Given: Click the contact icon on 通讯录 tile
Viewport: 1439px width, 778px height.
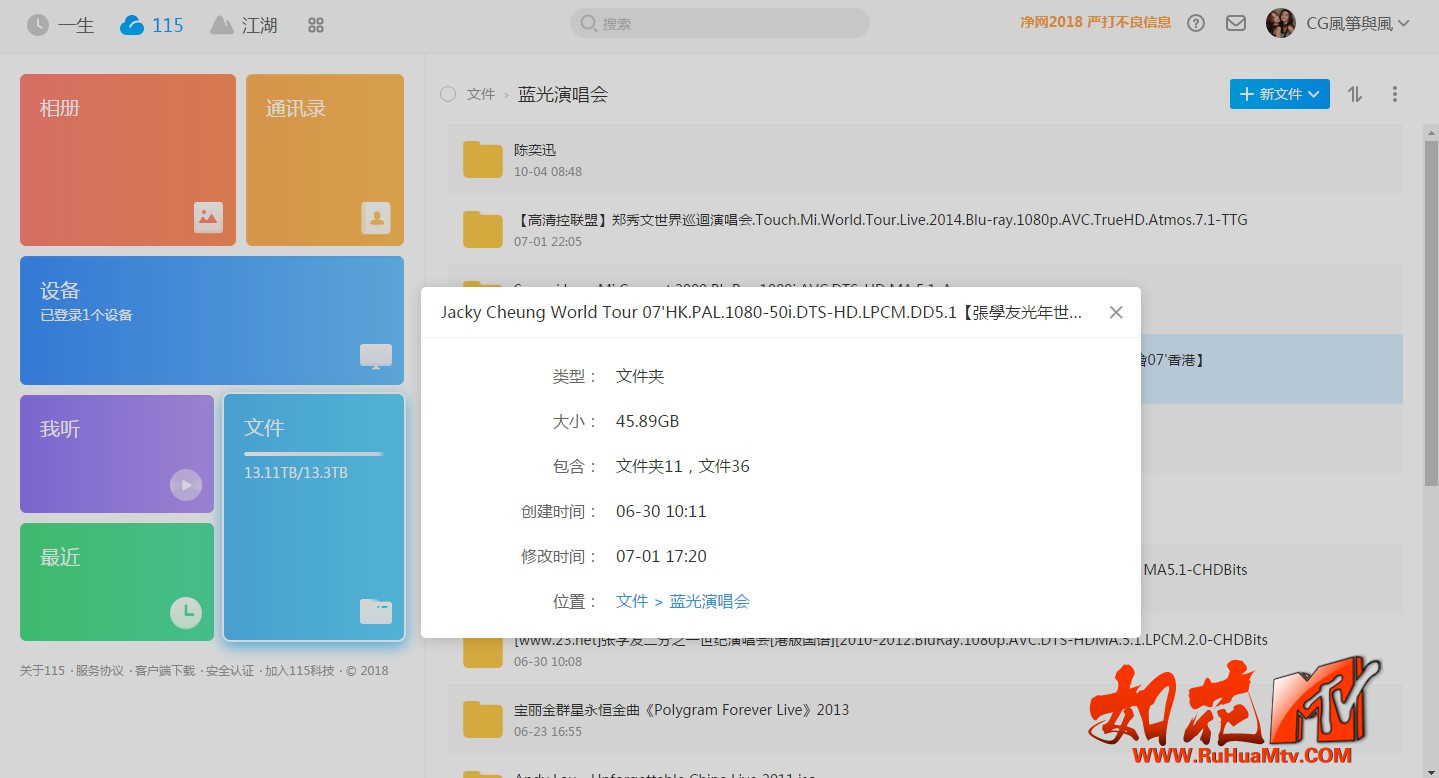Looking at the screenshot, I should click(x=376, y=217).
